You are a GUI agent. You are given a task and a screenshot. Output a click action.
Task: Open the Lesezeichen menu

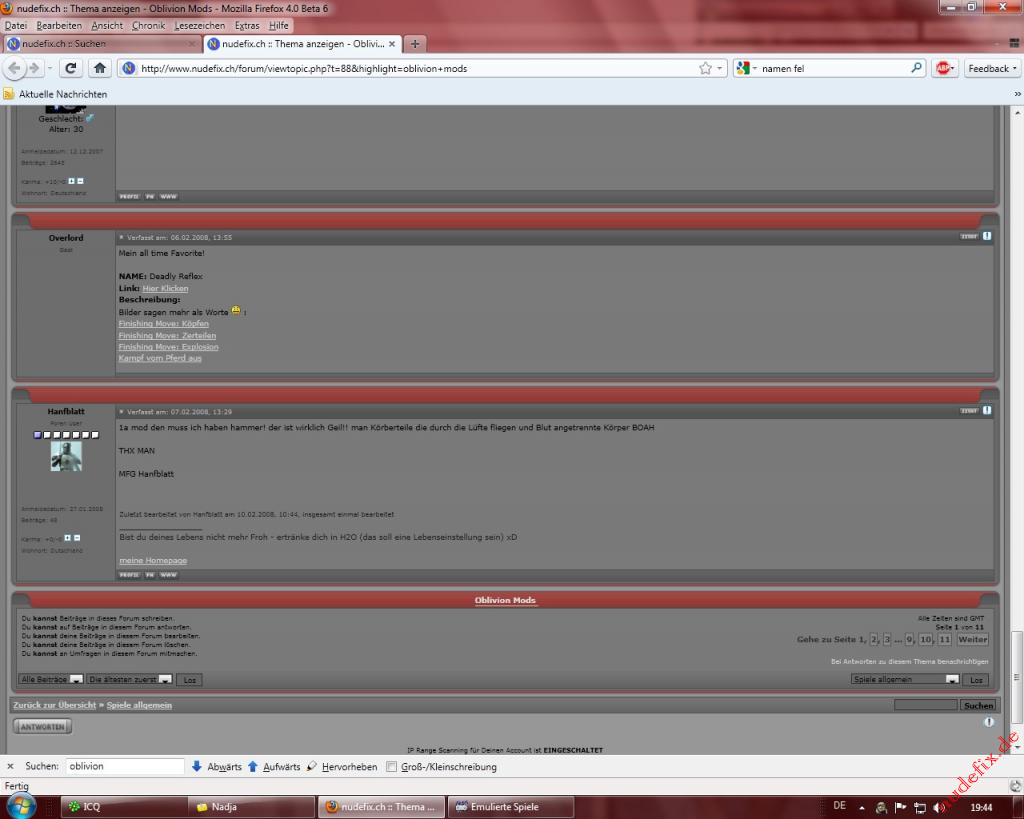point(199,25)
